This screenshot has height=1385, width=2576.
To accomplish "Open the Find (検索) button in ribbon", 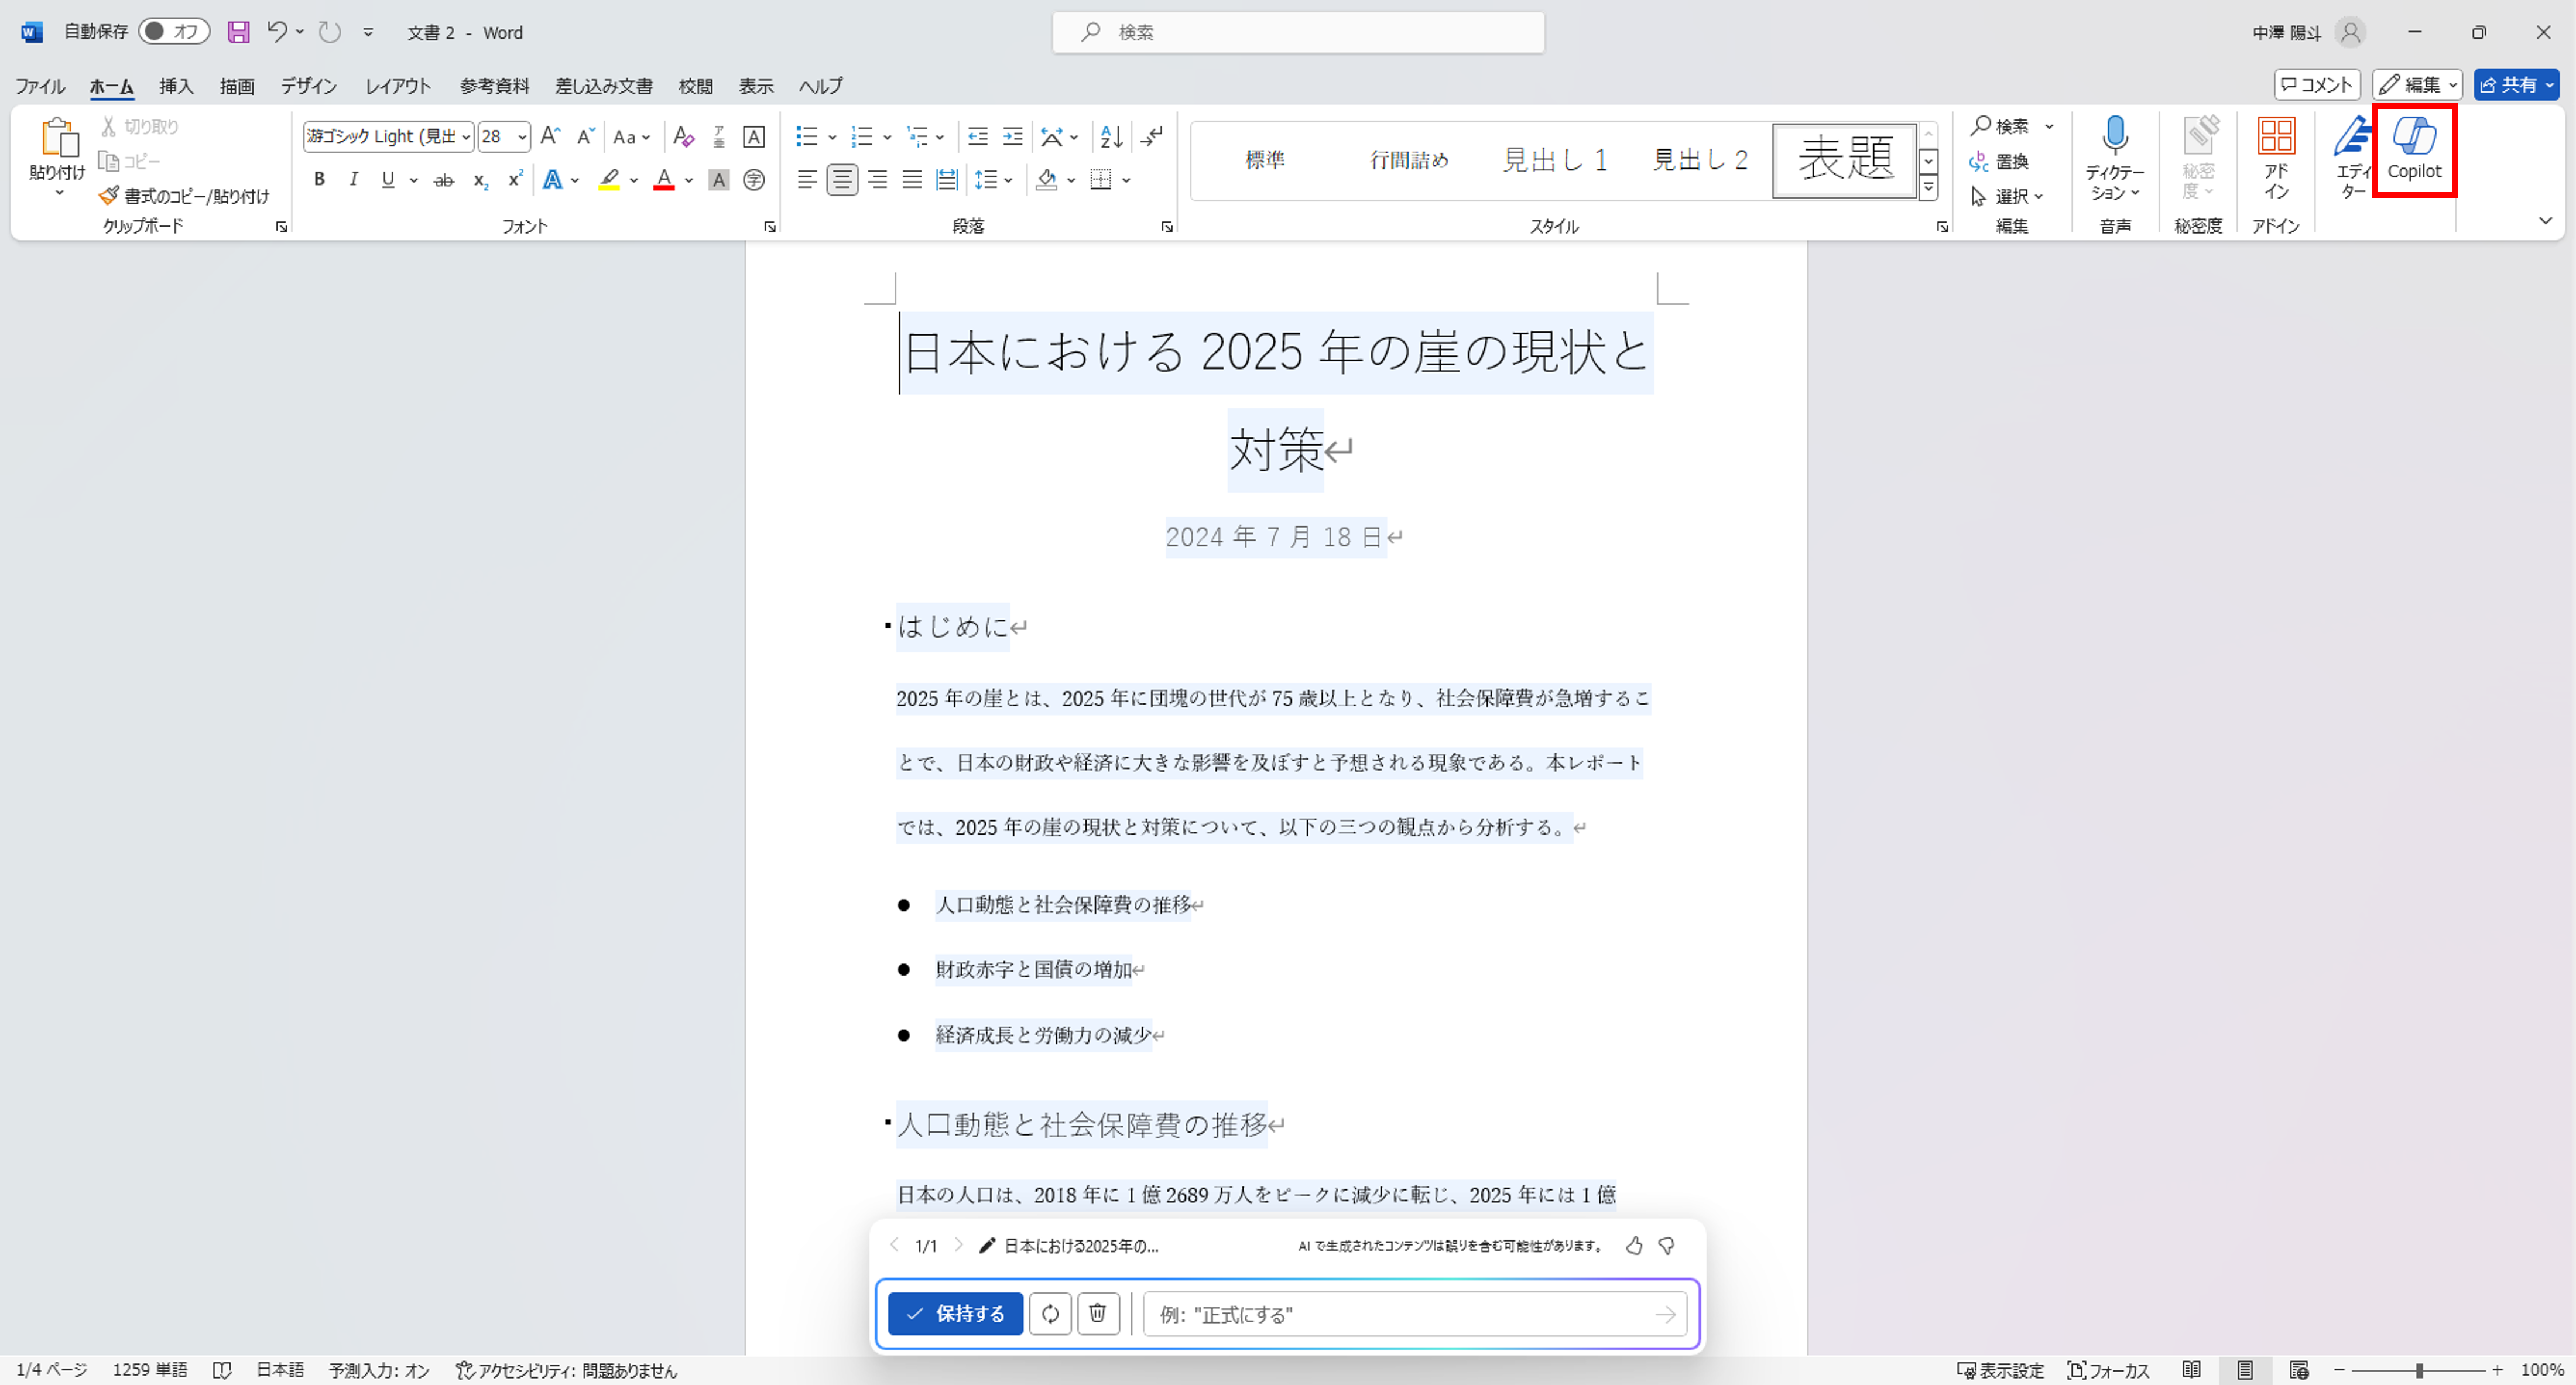I will coord(2000,126).
